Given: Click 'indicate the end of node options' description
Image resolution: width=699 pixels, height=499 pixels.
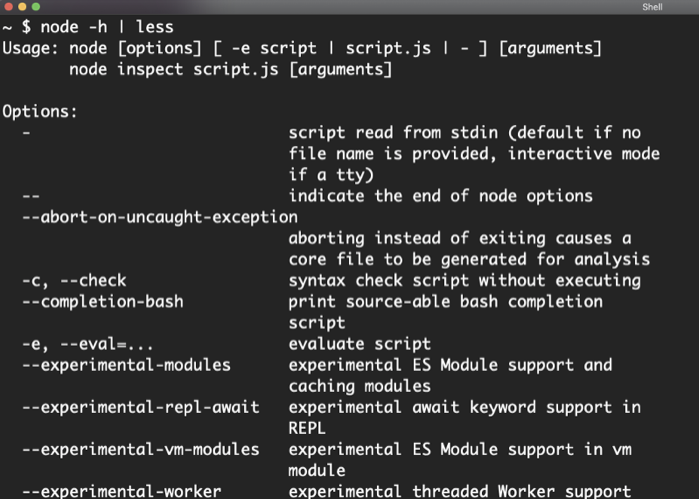Looking at the screenshot, I should 440,196.
